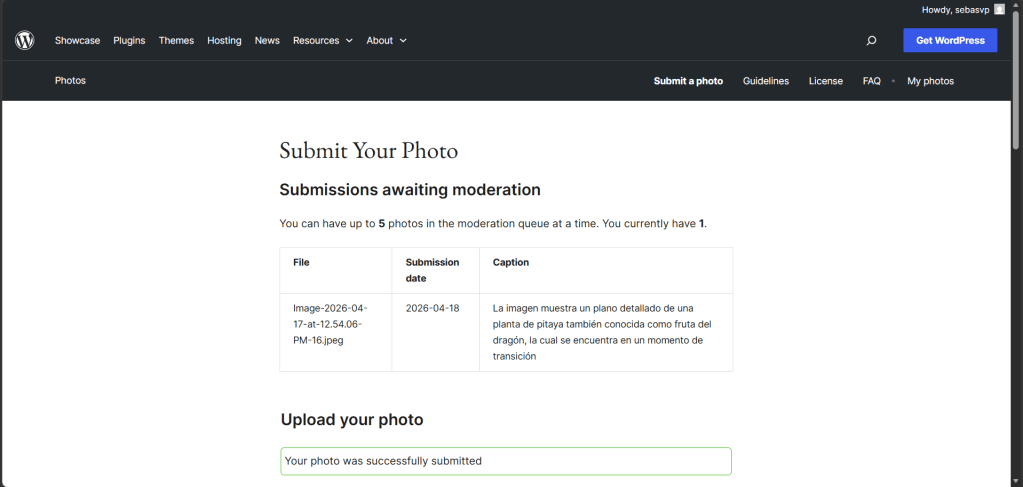Open the Themes menu item

point(176,41)
